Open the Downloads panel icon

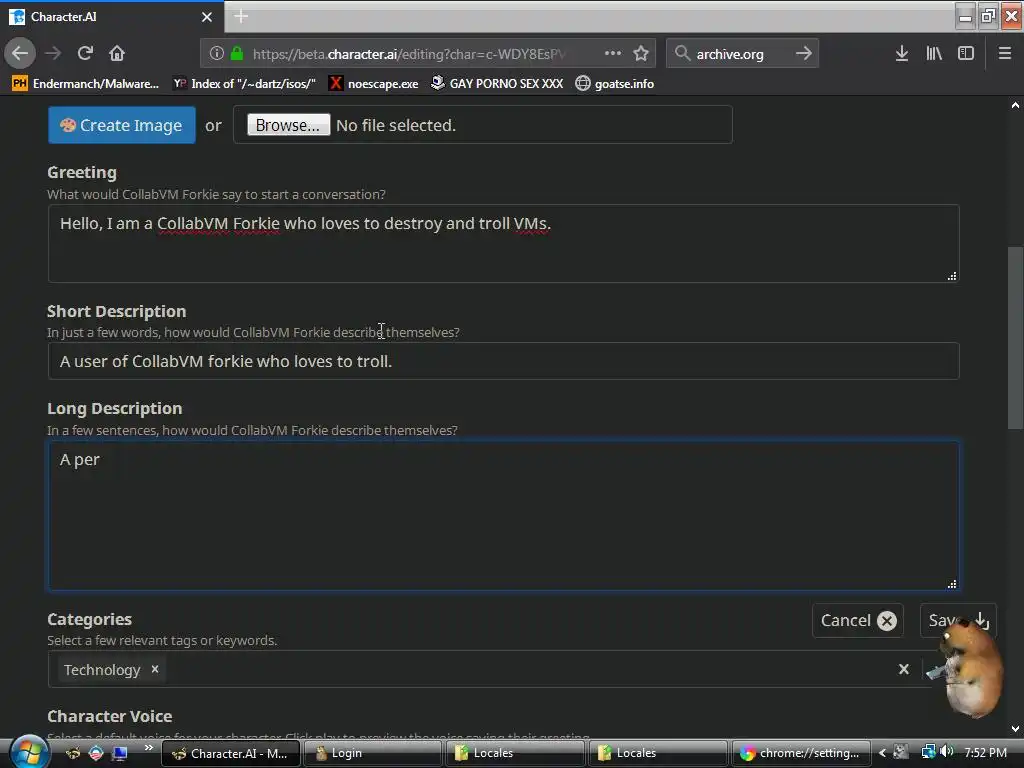902,54
